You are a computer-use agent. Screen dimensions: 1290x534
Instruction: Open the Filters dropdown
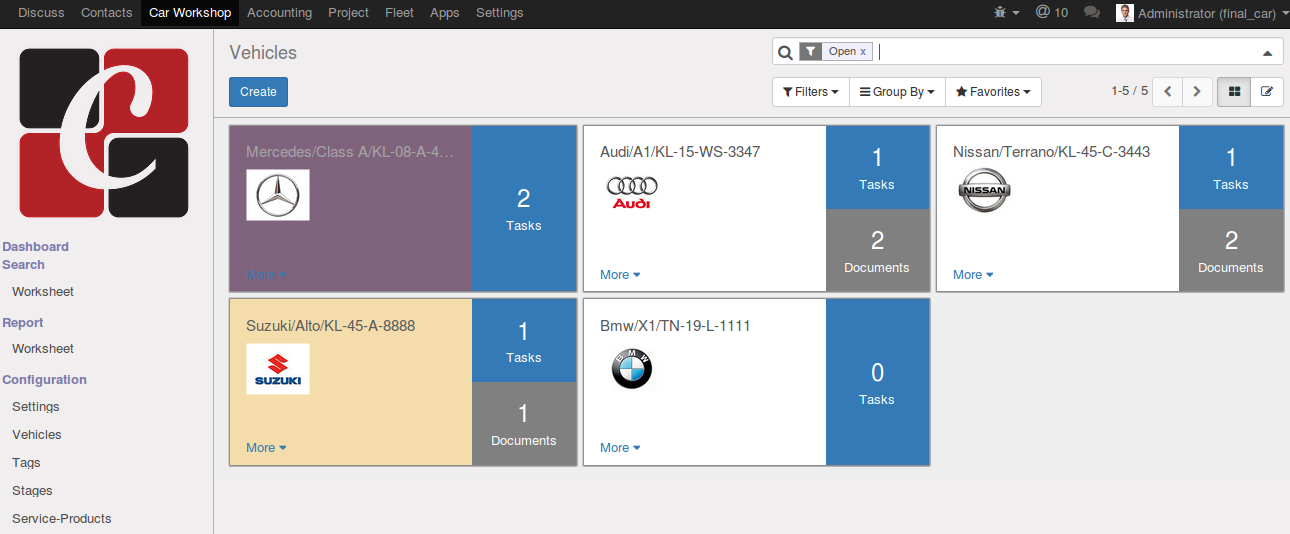pyautogui.click(x=810, y=92)
